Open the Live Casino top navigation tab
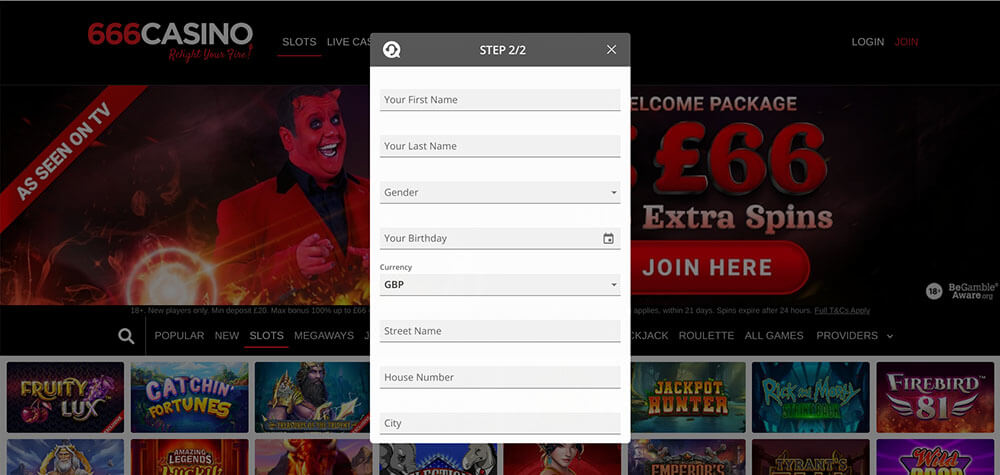 point(349,42)
